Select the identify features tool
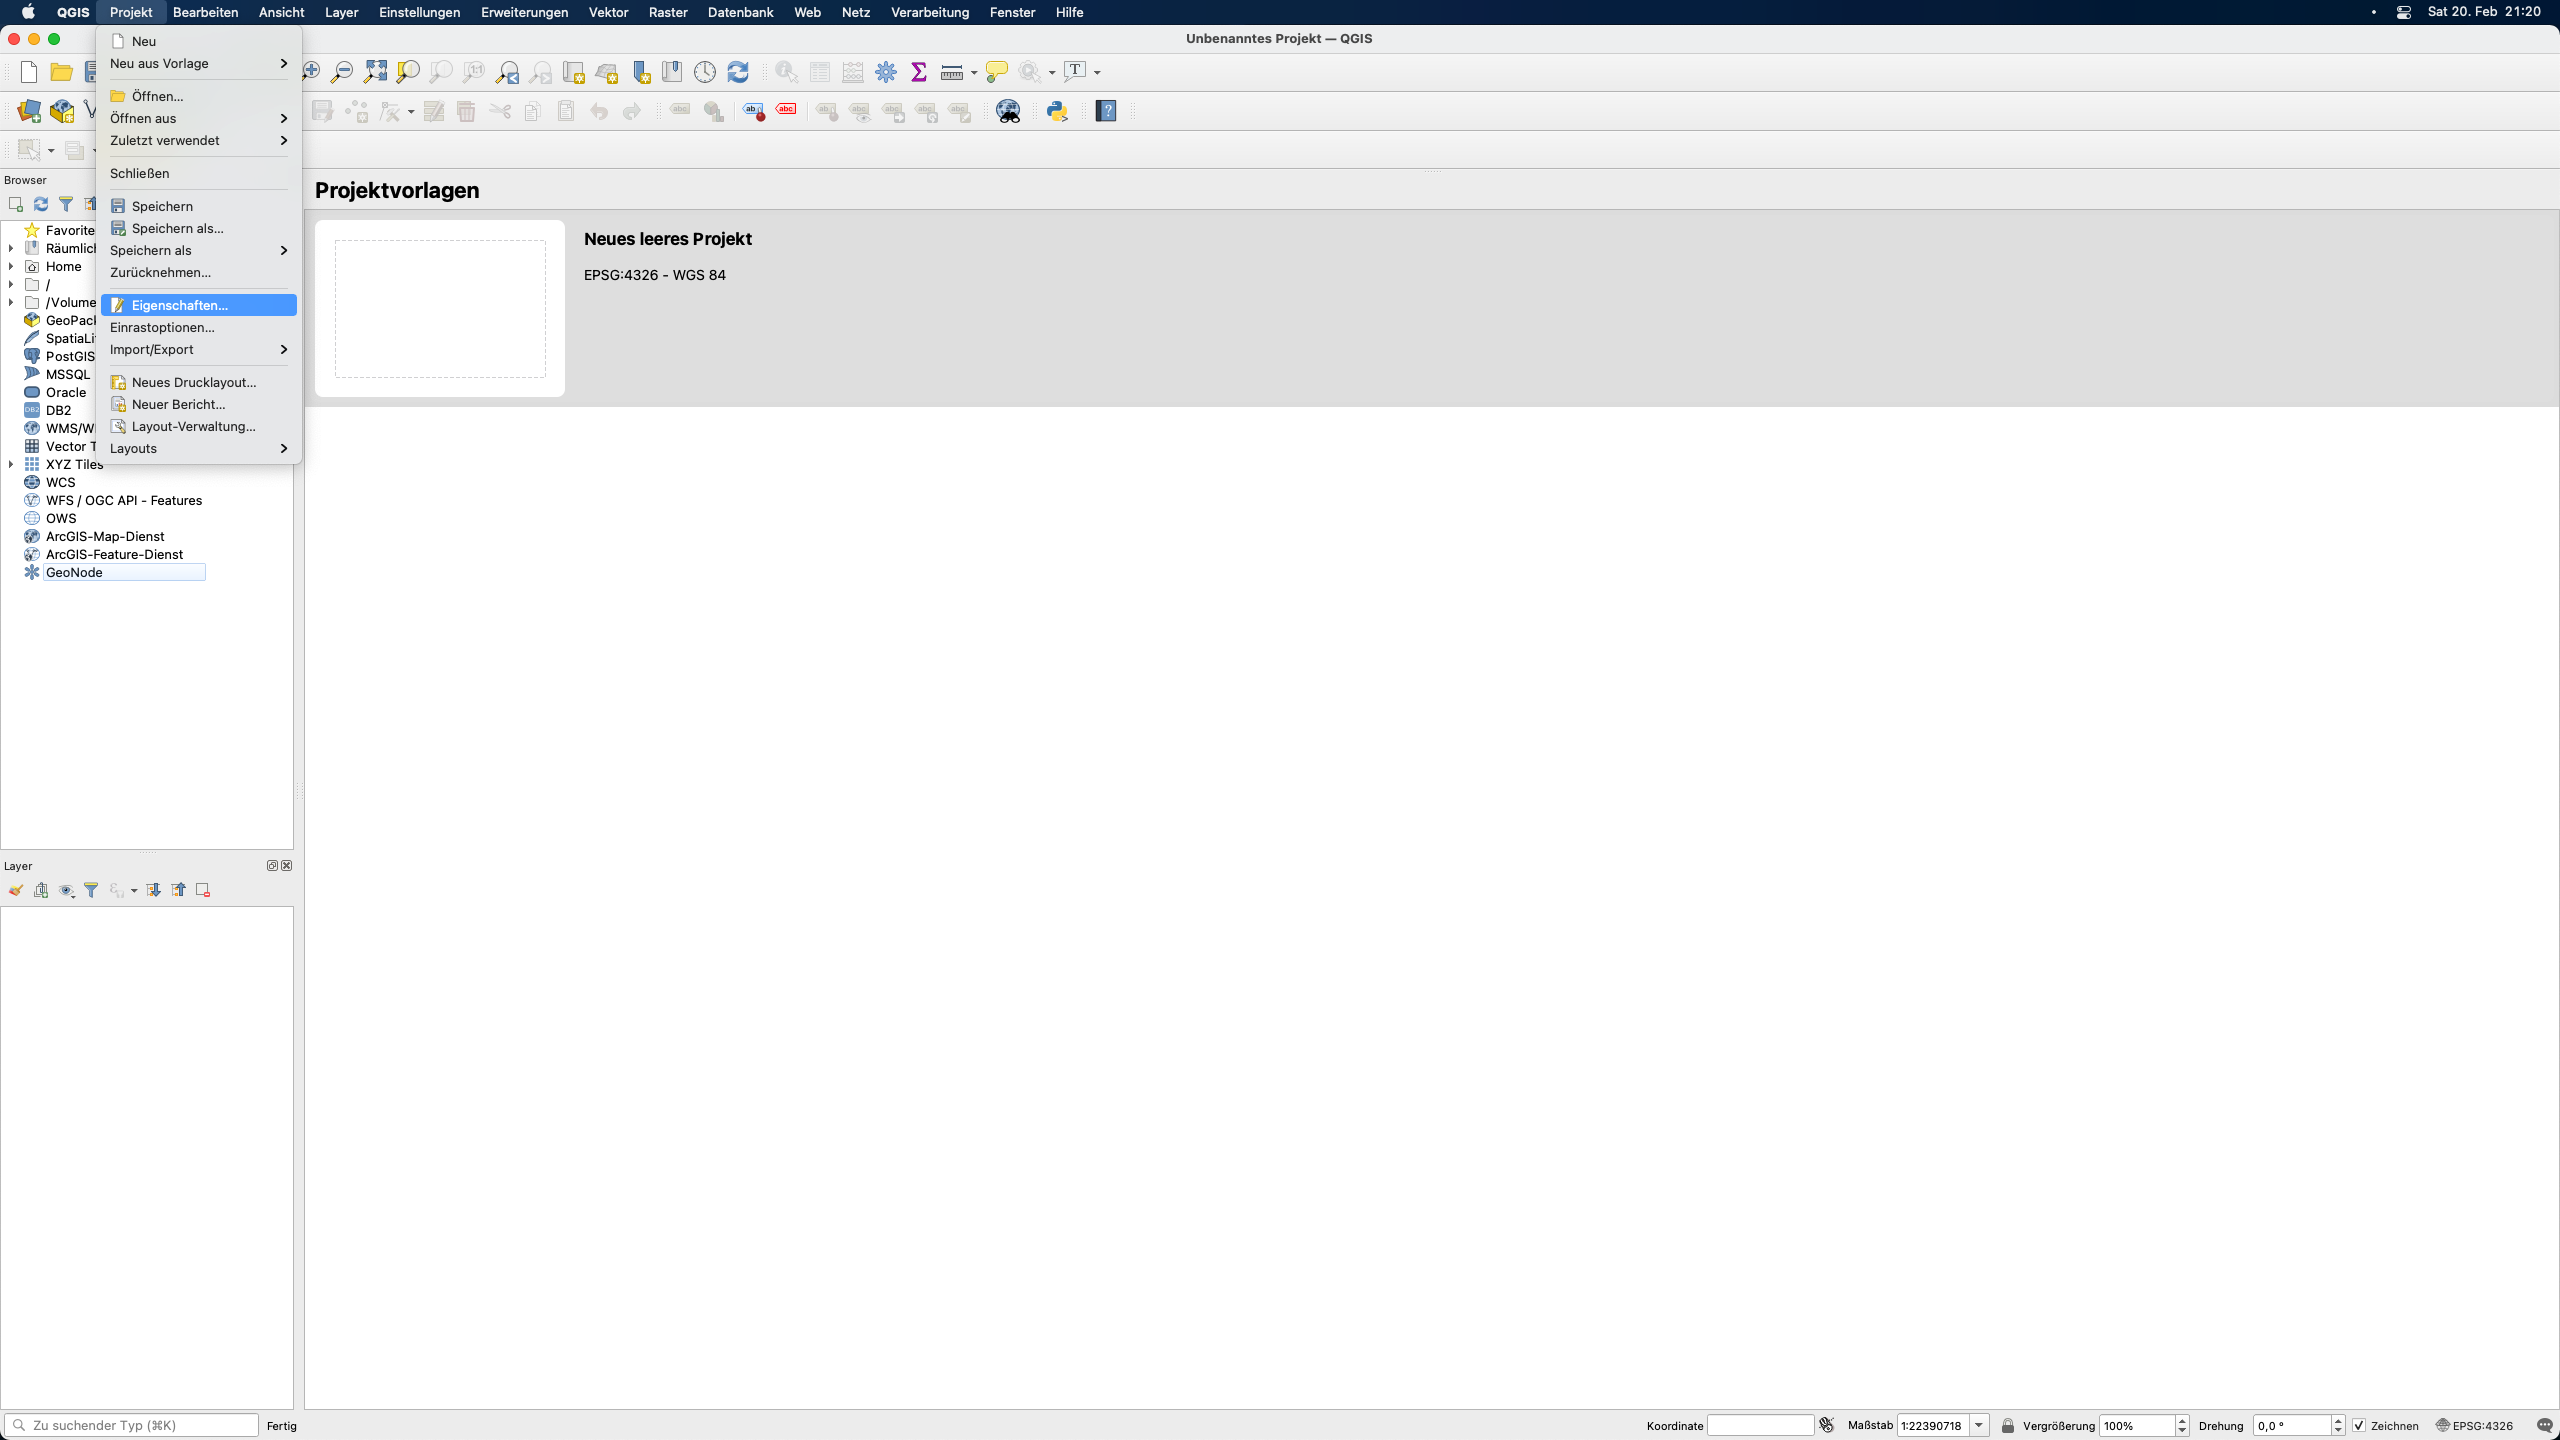The width and height of the screenshot is (2560, 1440). (x=786, y=72)
